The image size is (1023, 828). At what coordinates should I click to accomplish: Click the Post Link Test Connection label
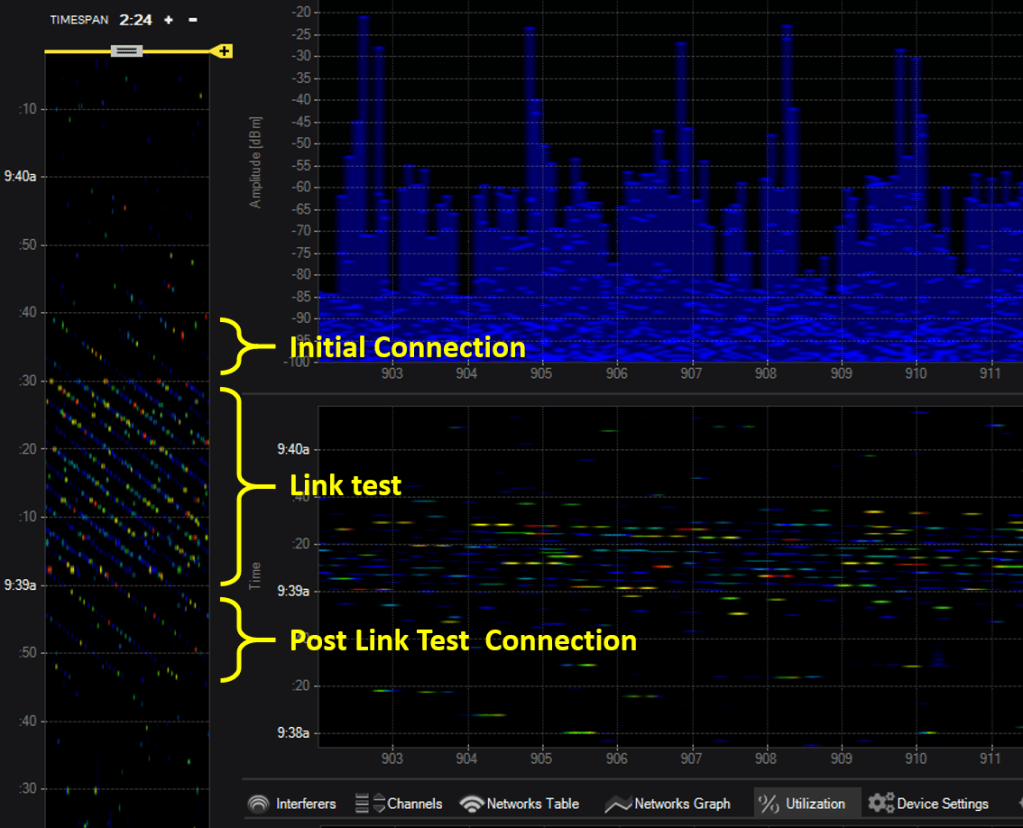click(x=462, y=640)
